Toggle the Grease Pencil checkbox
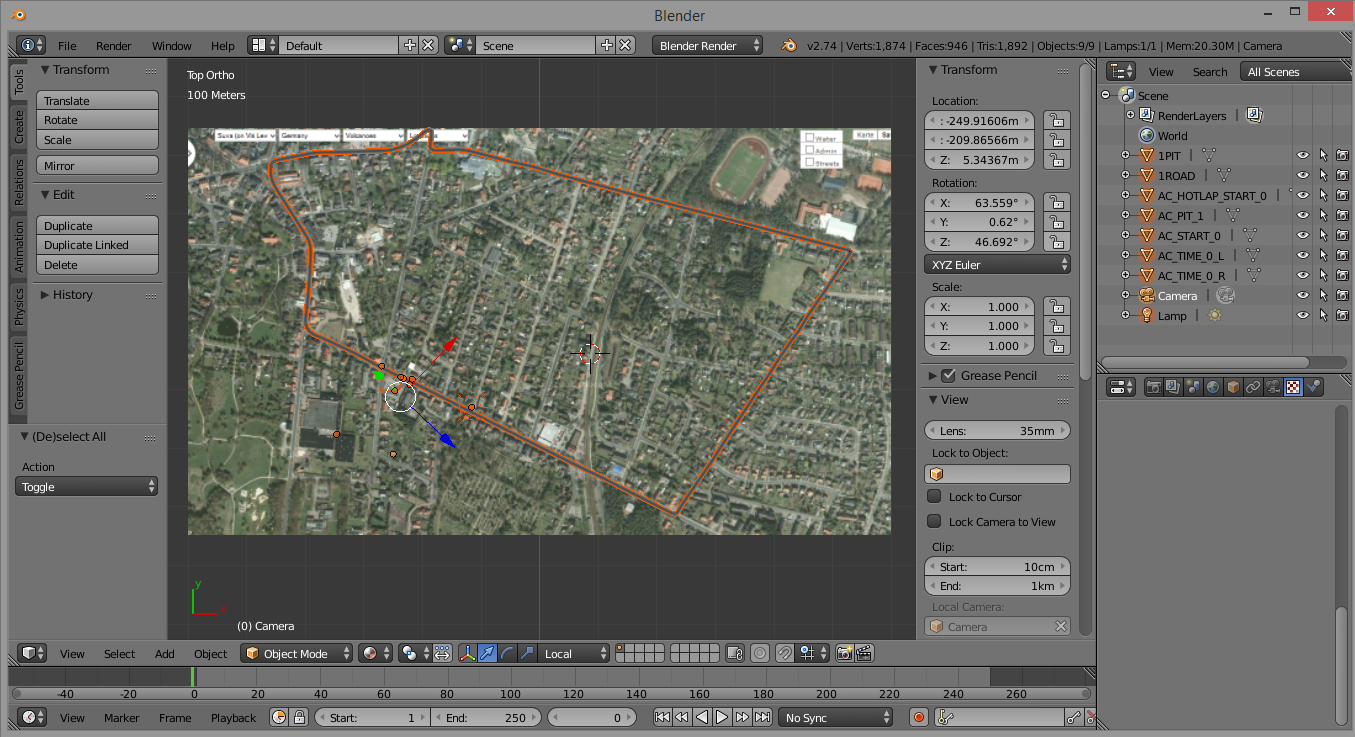1355x737 pixels. [x=949, y=375]
